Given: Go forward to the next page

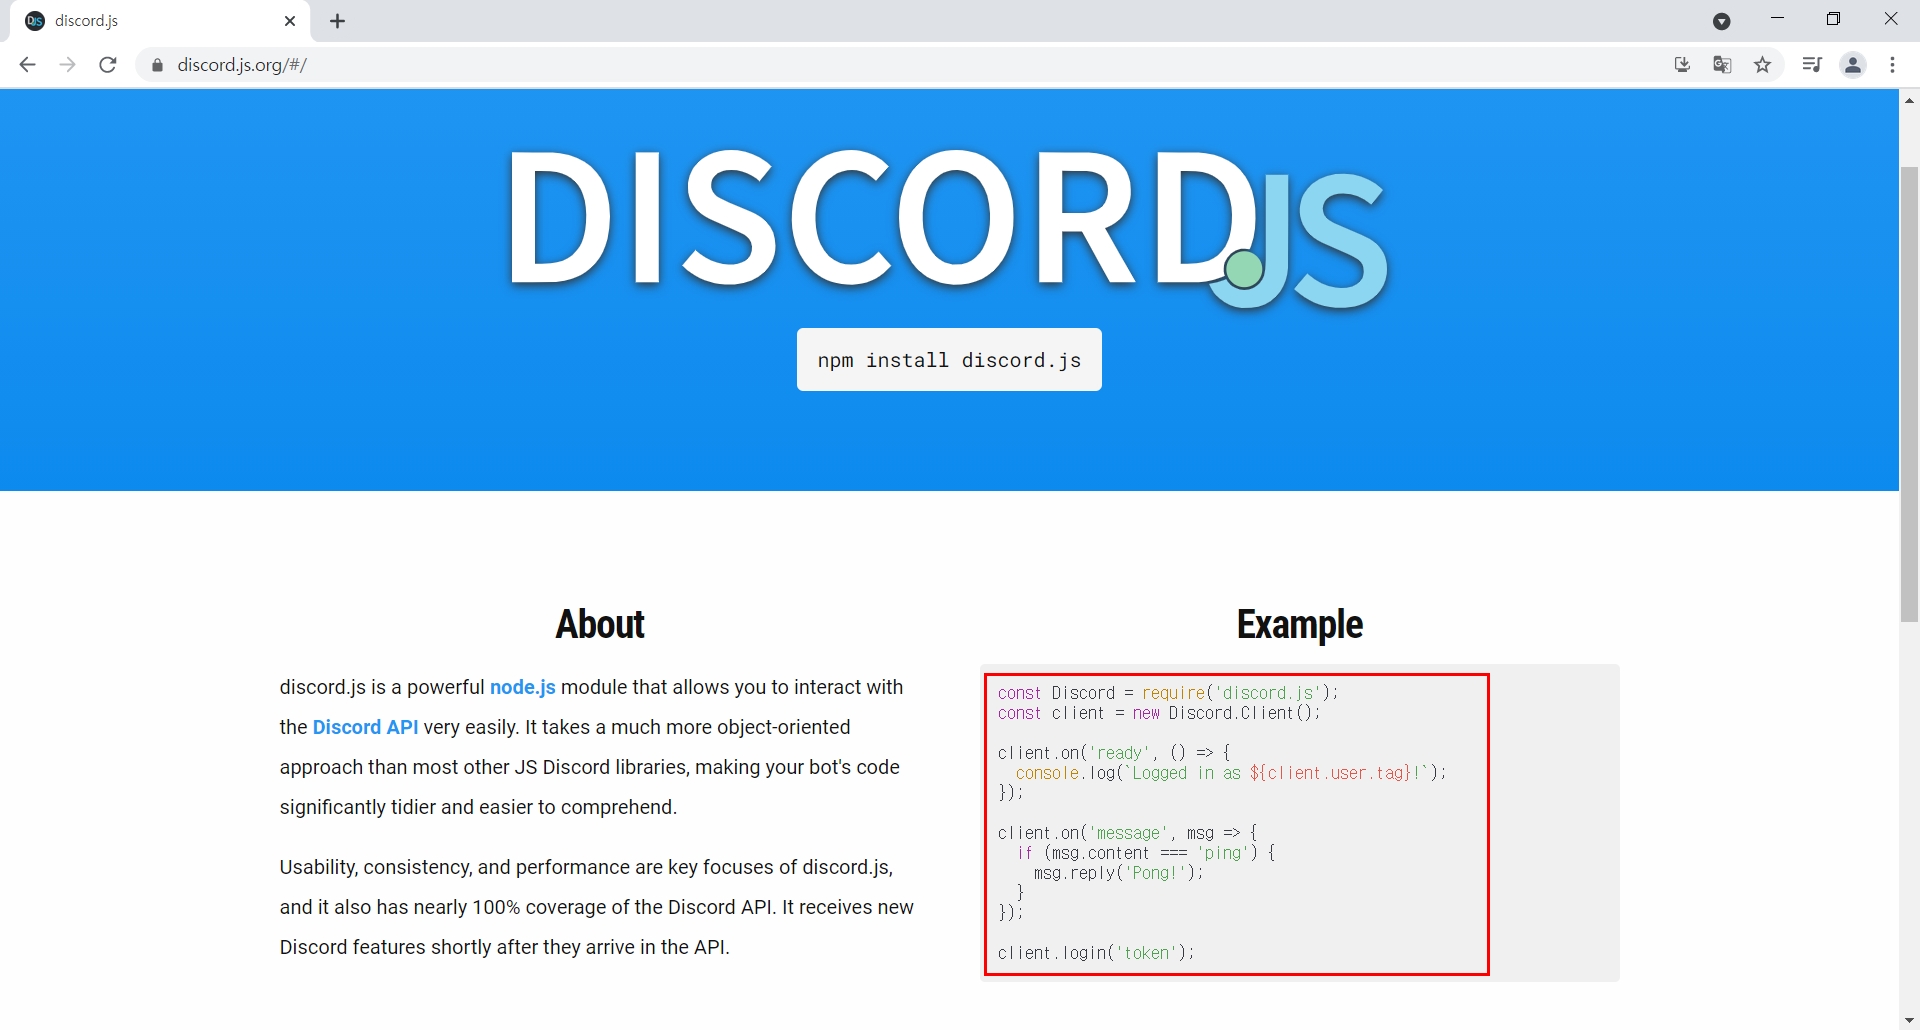Looking at the screenshot, I should [67, 65].
